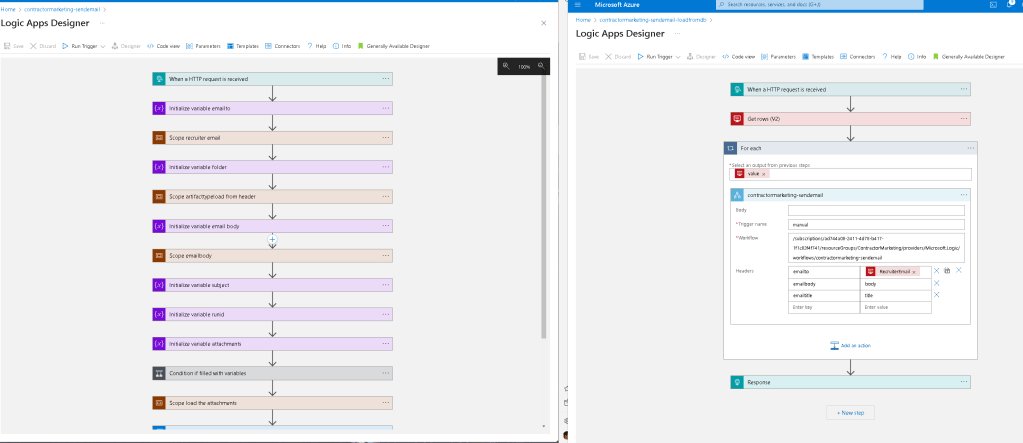
Task: Click Code view in the left designer toolbar
Action: coord(163,46)
